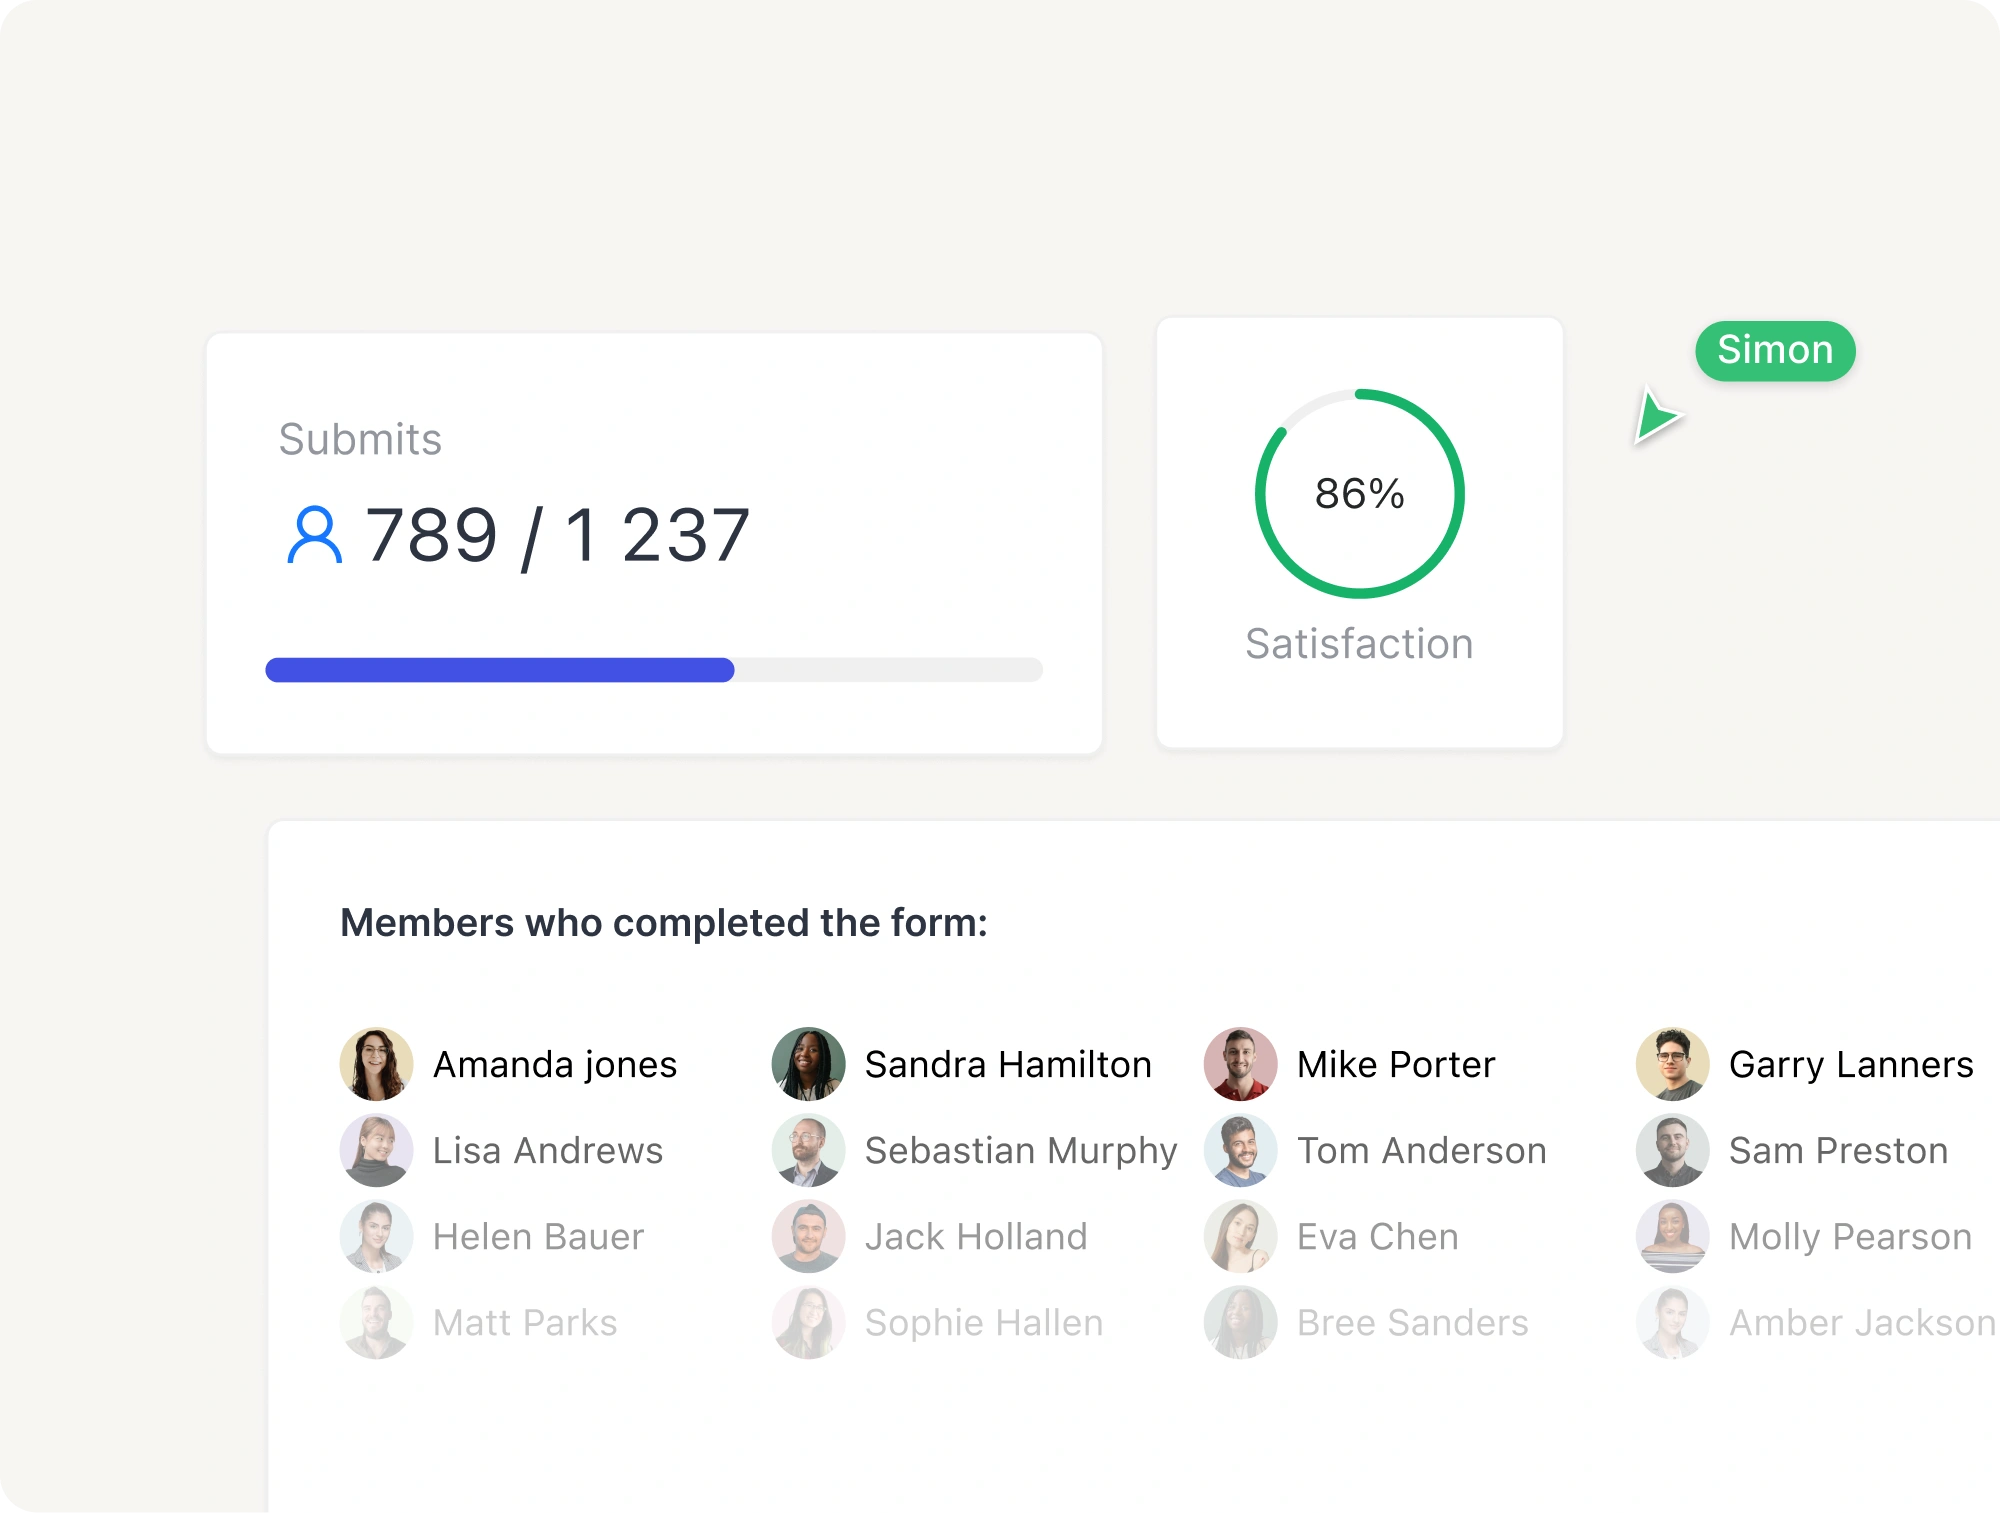Click Sam Preston's profile avatar

(x=1673, y=1150)
